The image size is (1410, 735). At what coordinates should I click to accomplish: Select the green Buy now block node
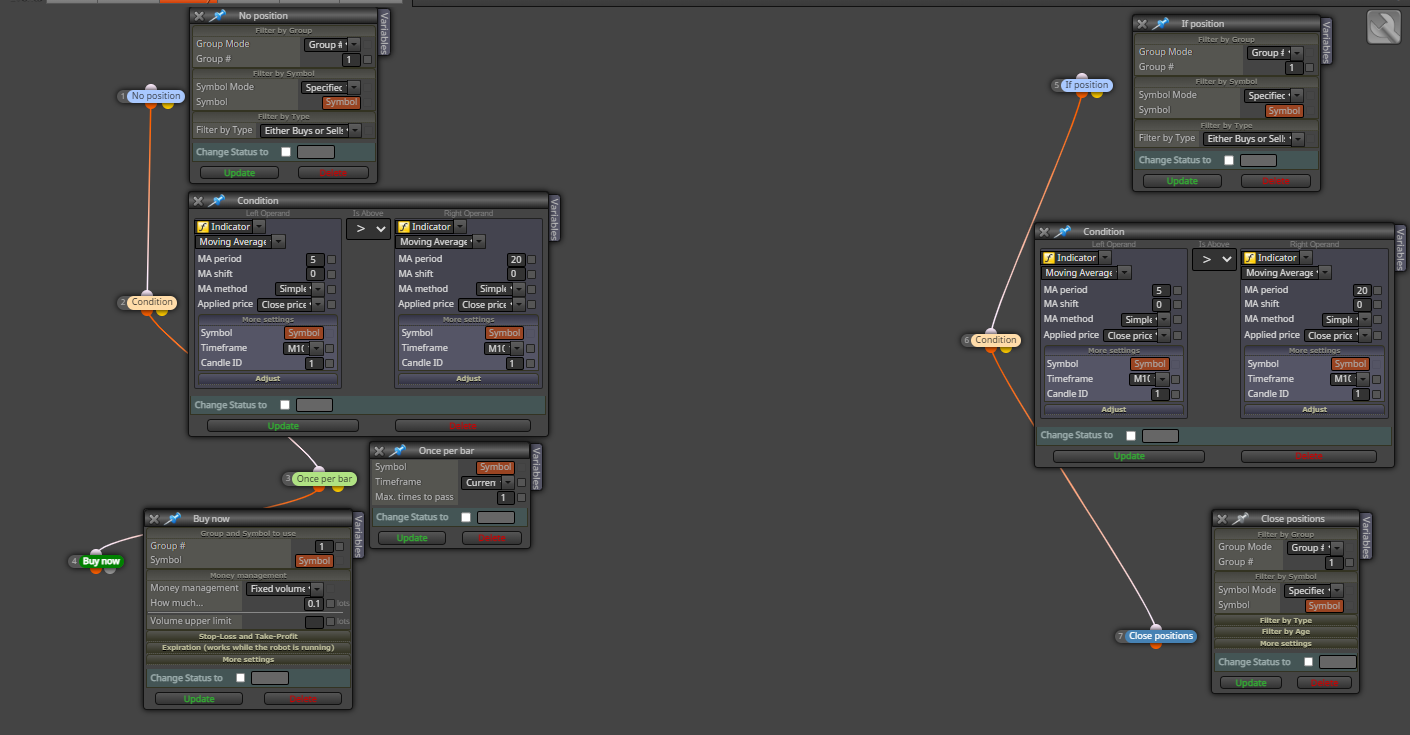101,561
